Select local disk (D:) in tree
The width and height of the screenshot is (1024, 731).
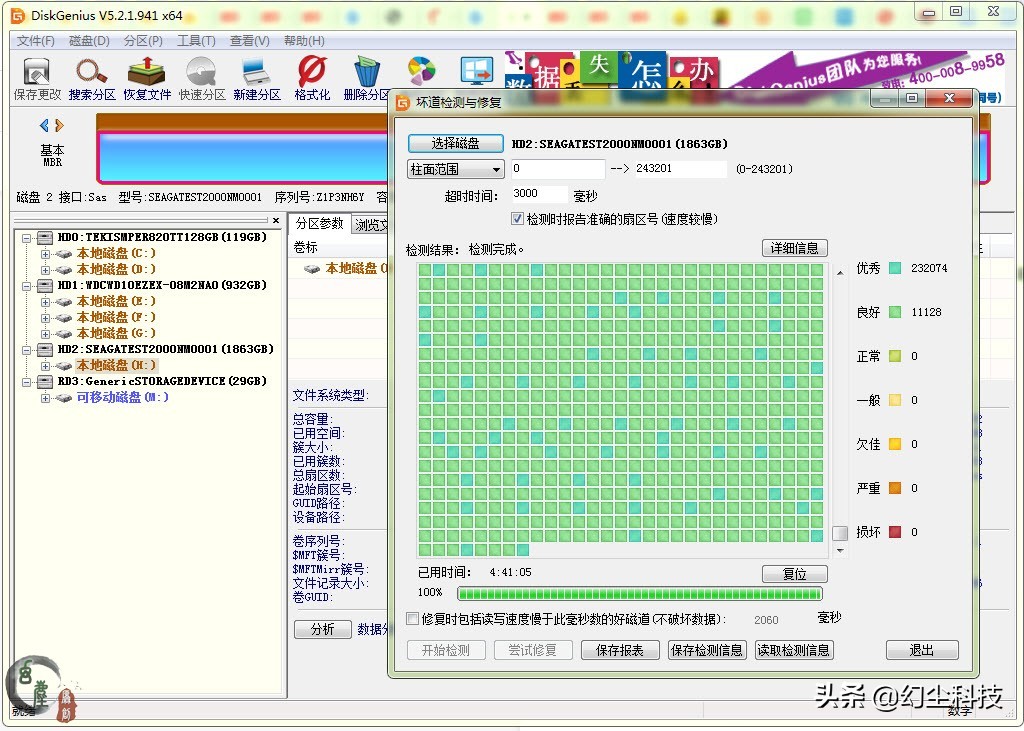coord(116,269)
